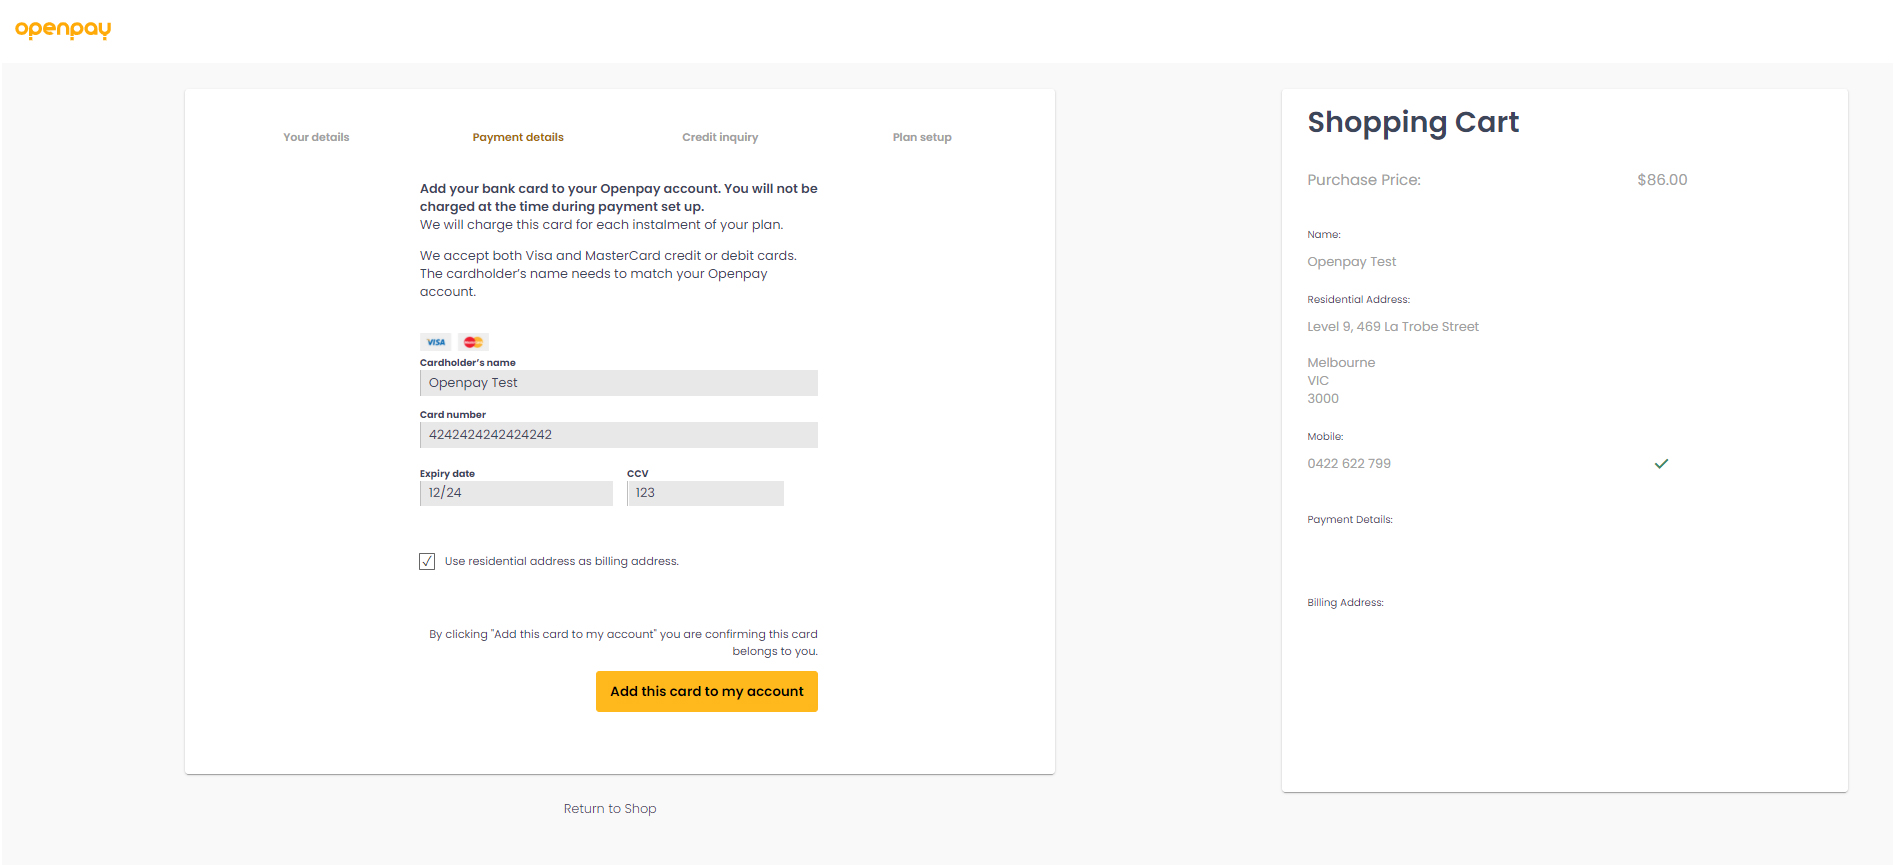
Task: Click the Visa card icon
Action: pos(436,342)
